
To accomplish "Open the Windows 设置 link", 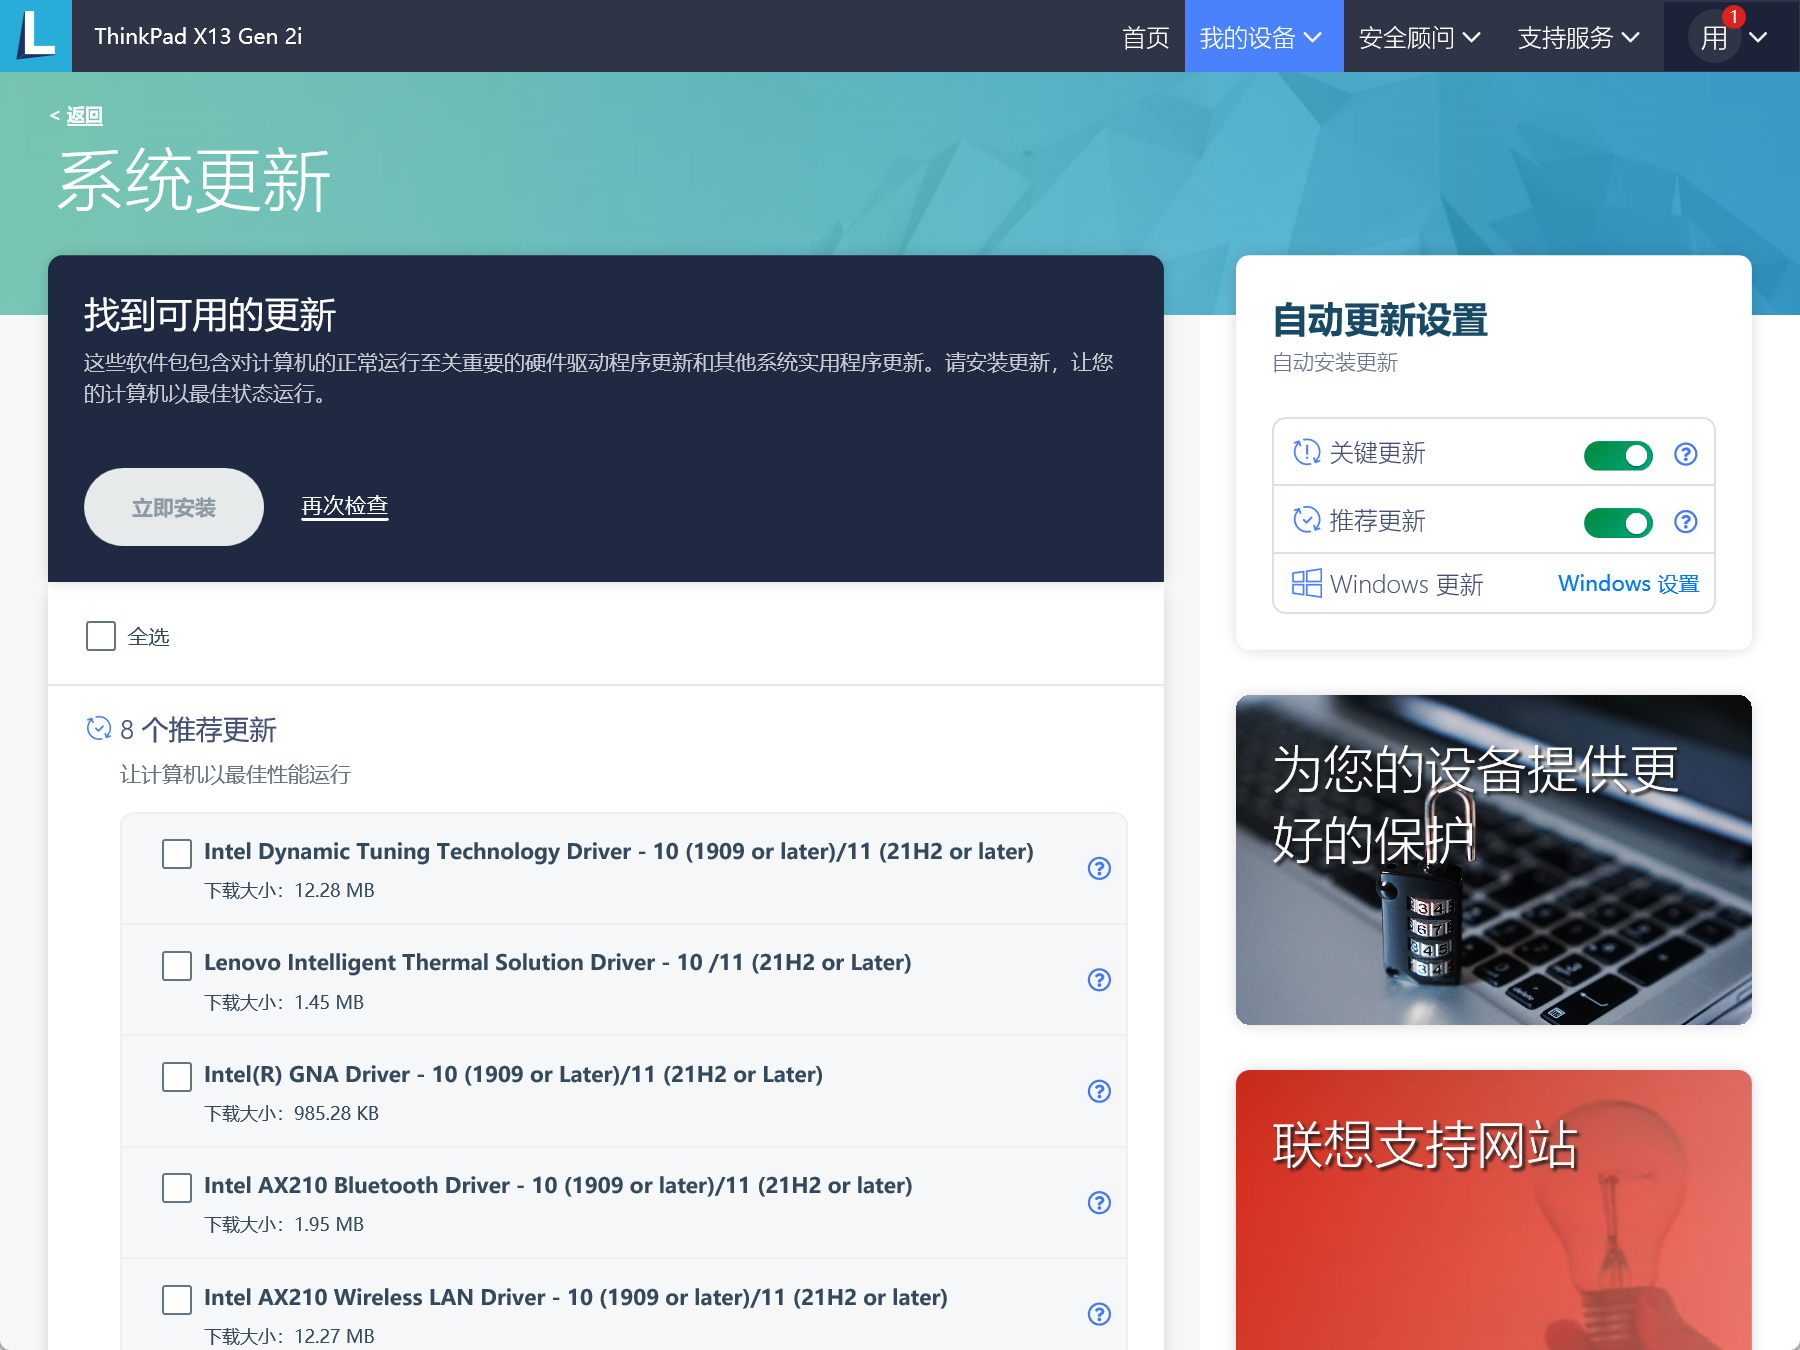I will point(1629,583).
